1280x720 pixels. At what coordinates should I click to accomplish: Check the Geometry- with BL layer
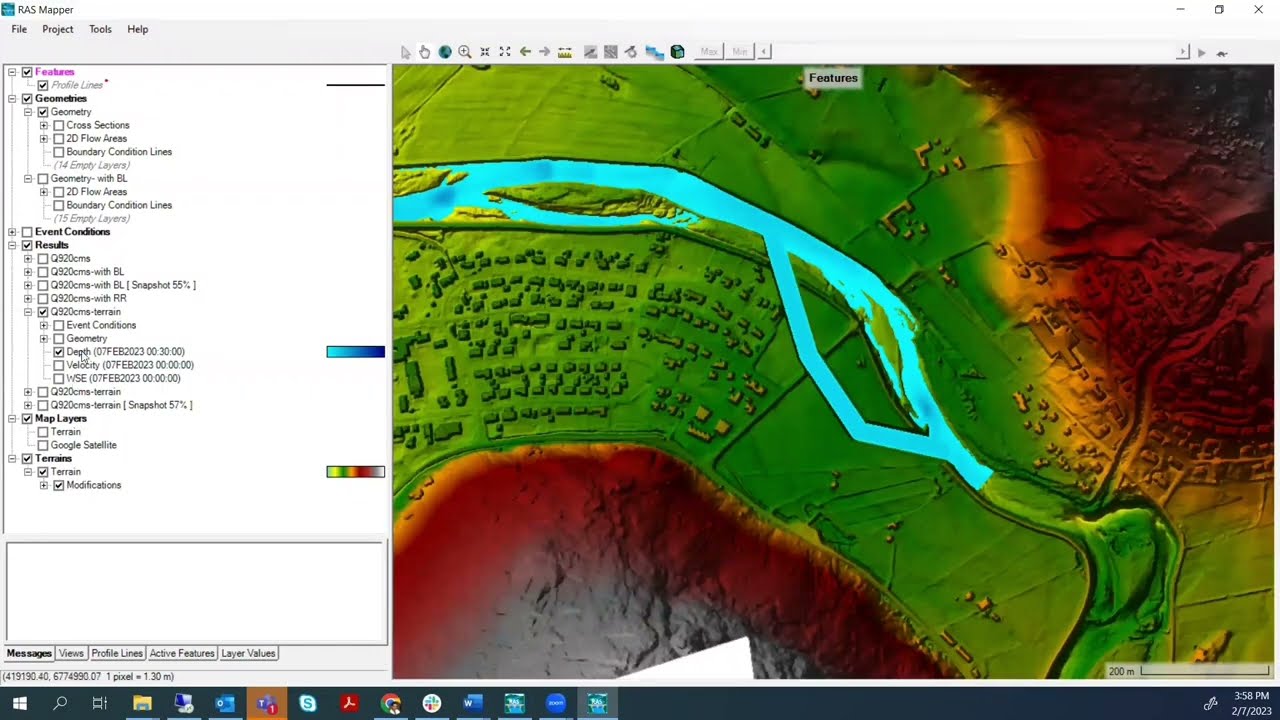(x=43, y=179)
